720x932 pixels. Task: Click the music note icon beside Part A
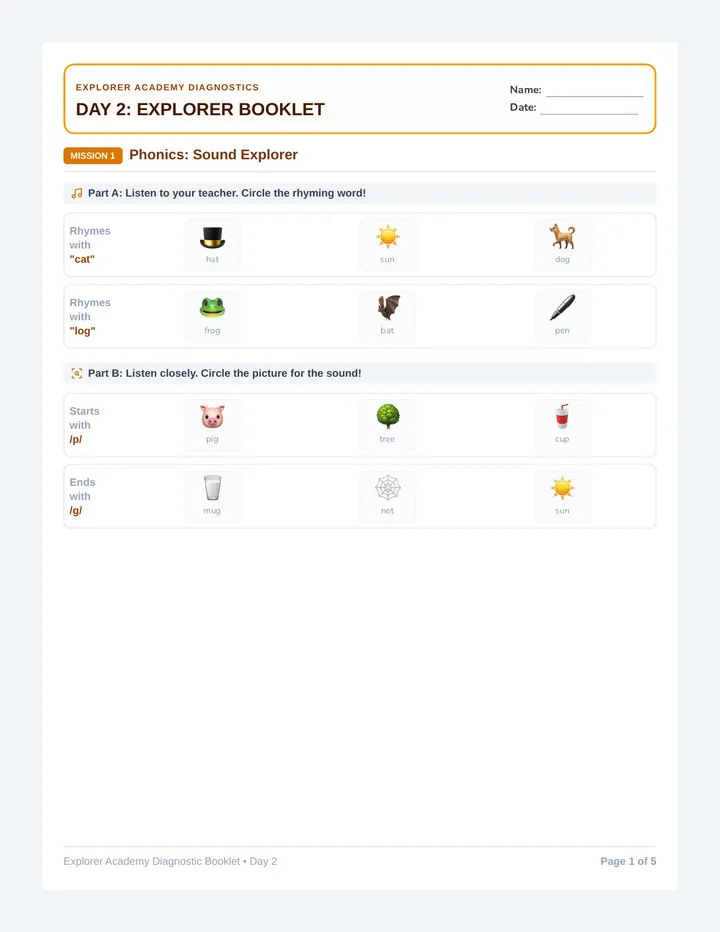(x=77, y=193)
